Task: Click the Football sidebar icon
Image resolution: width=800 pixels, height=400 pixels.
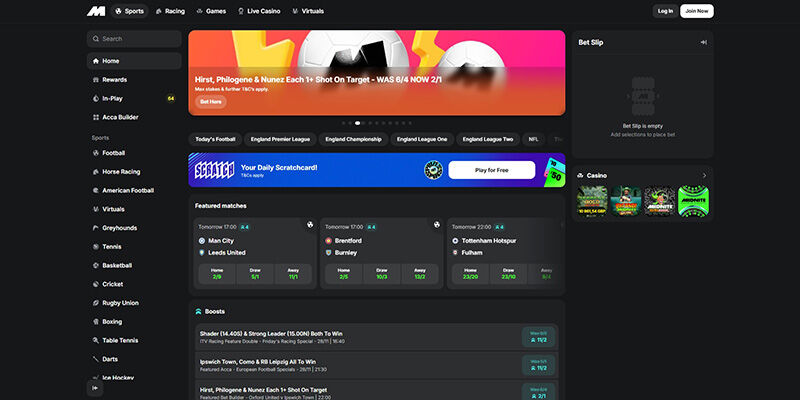Action: coord(96,153)
